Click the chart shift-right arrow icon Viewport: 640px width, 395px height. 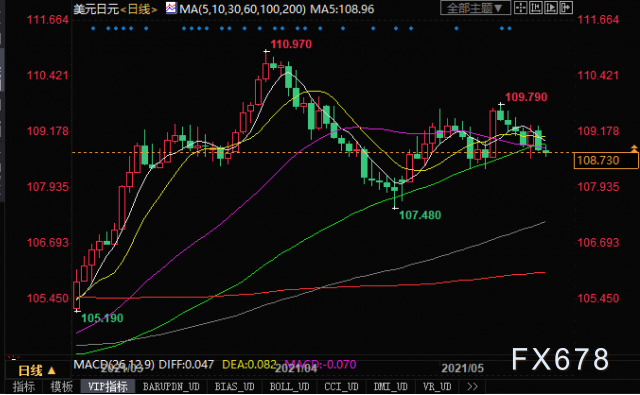[x=566, y=8]
